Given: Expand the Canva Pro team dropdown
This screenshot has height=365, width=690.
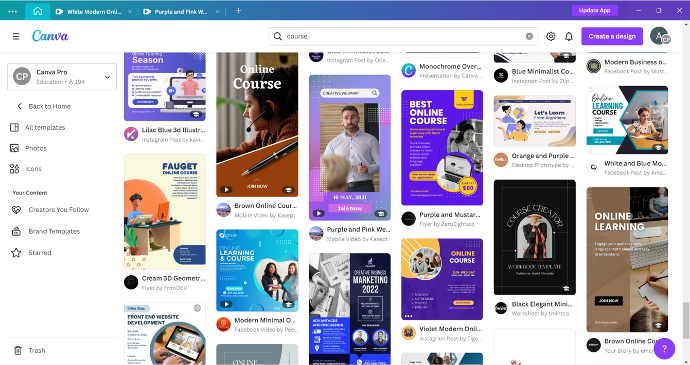Looking at the screenshot, I should point(107,77).
